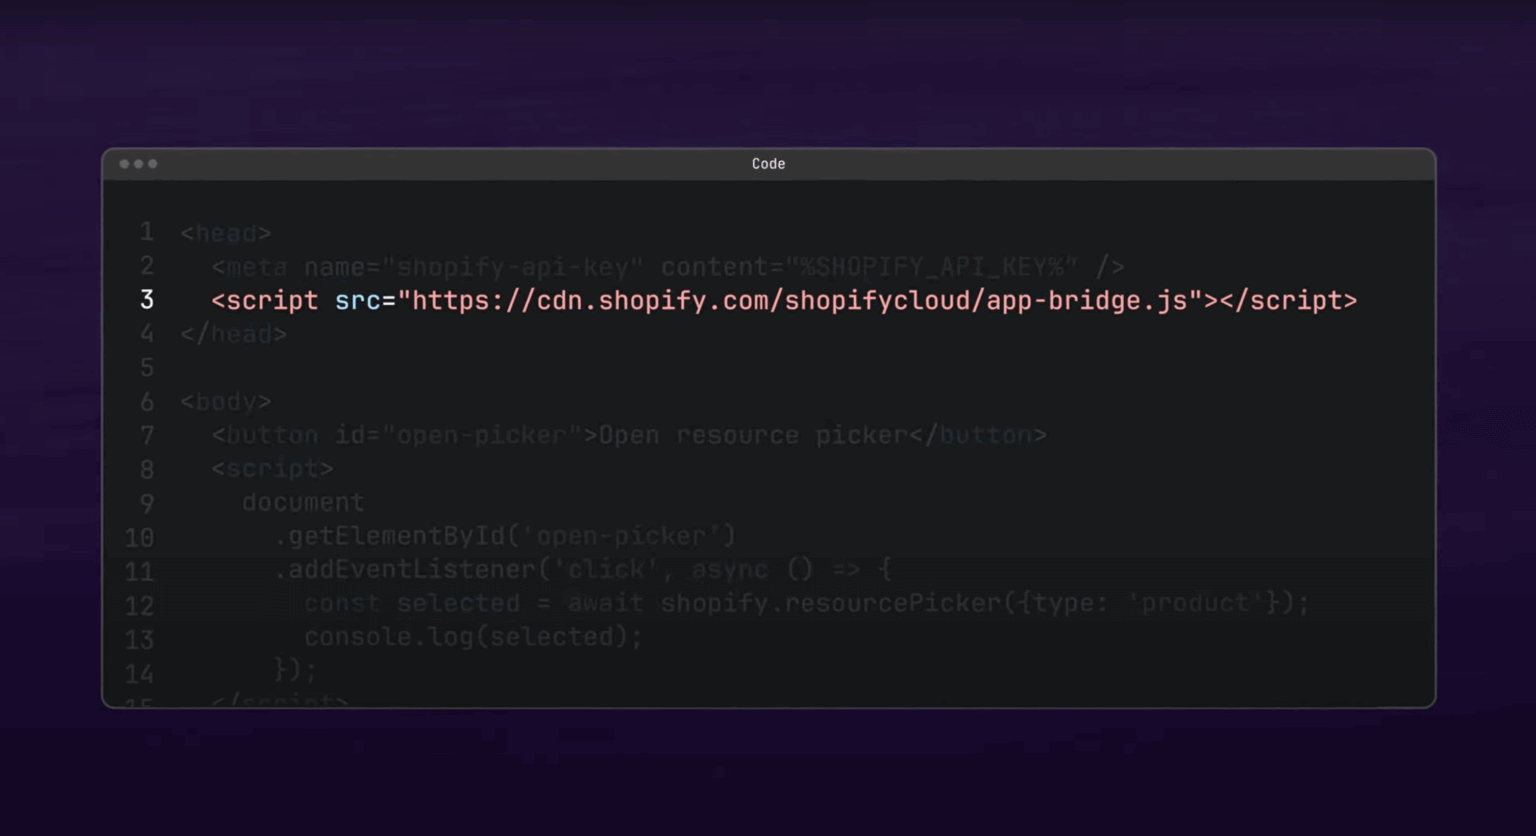Screen dimensions: 1536x836
Task: Click line number 3 in the gutter
Action: pos(146,300)
